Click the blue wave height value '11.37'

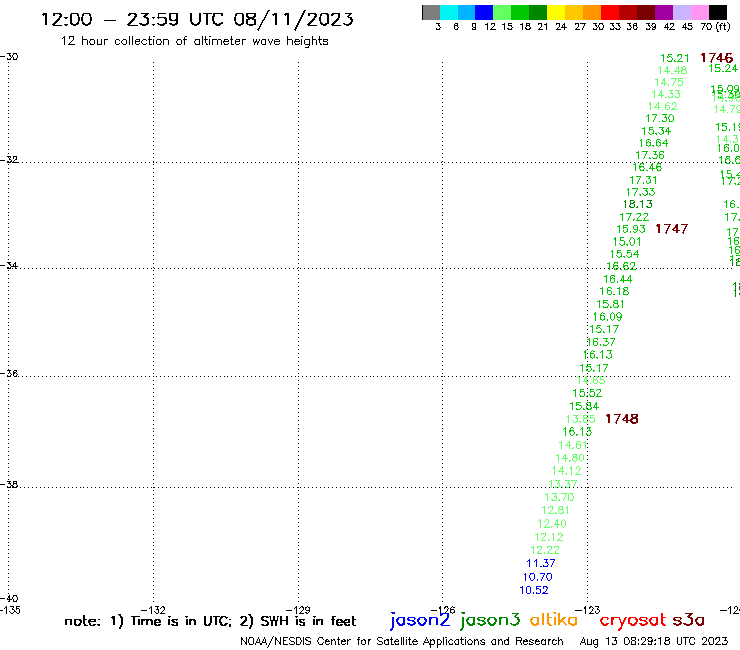pyautogui.click(x=541, y=563)
